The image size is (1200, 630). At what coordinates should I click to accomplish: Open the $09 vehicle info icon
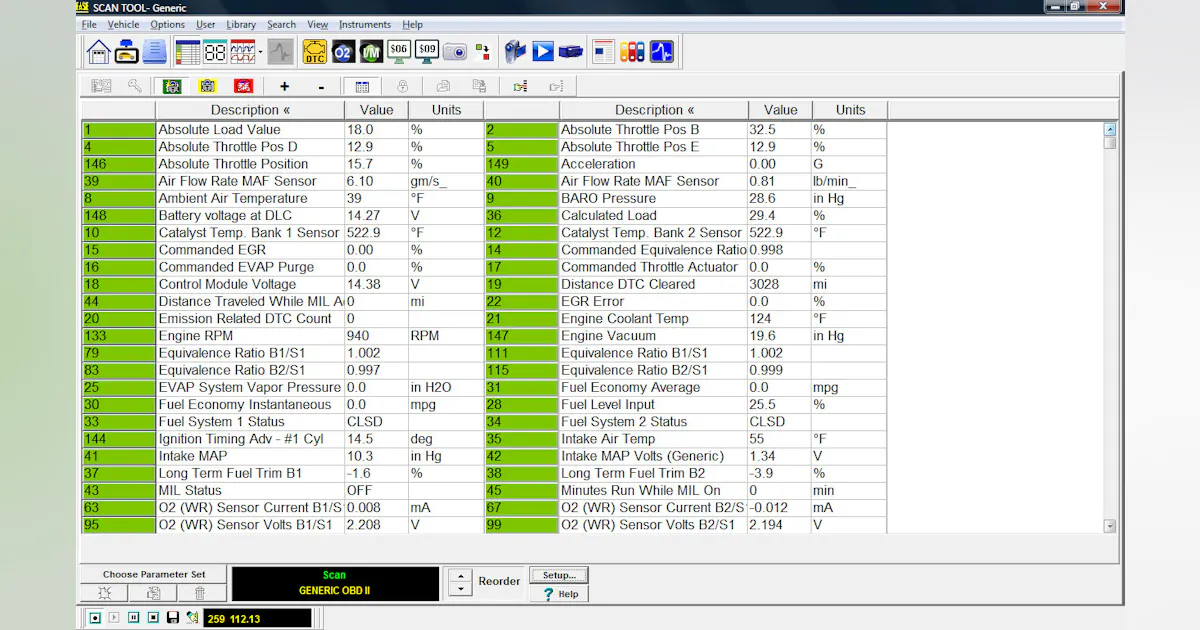click(x=427, y=51)
